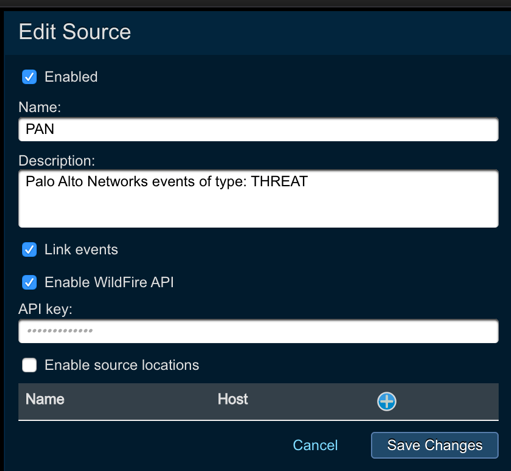Add a new source location row
511x471 pixels.
pyautogui.click(x=386, y=401)
